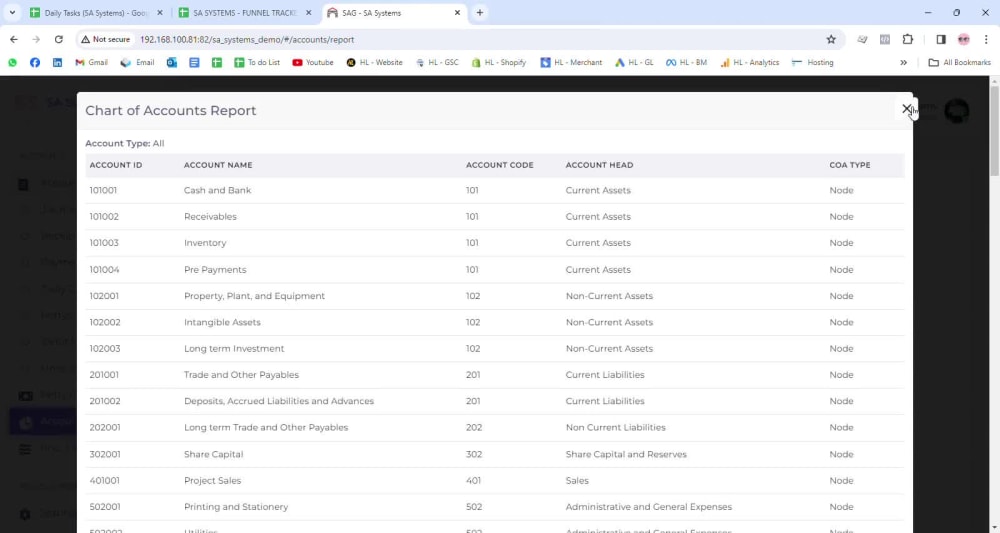The image size is (1000, 533).
Task: Bookmark this page with the star icon
Action: 831,40
